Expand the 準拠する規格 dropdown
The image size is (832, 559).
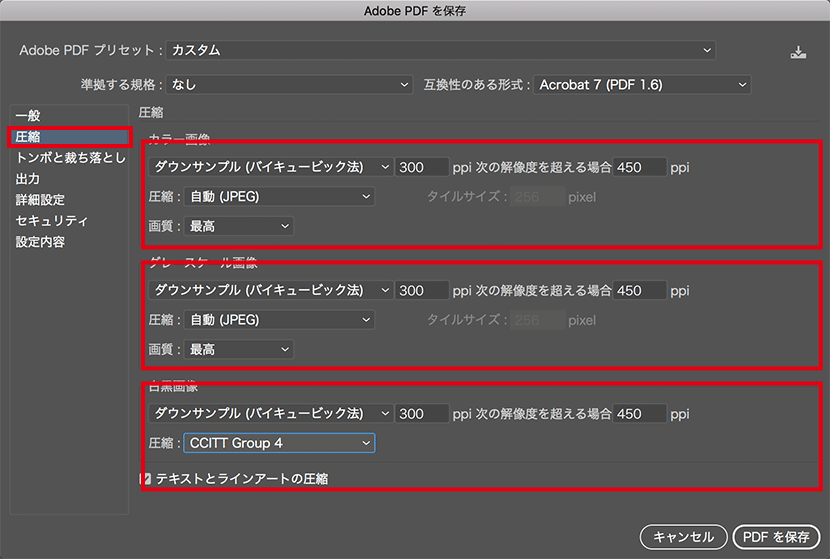coord(289,85)
